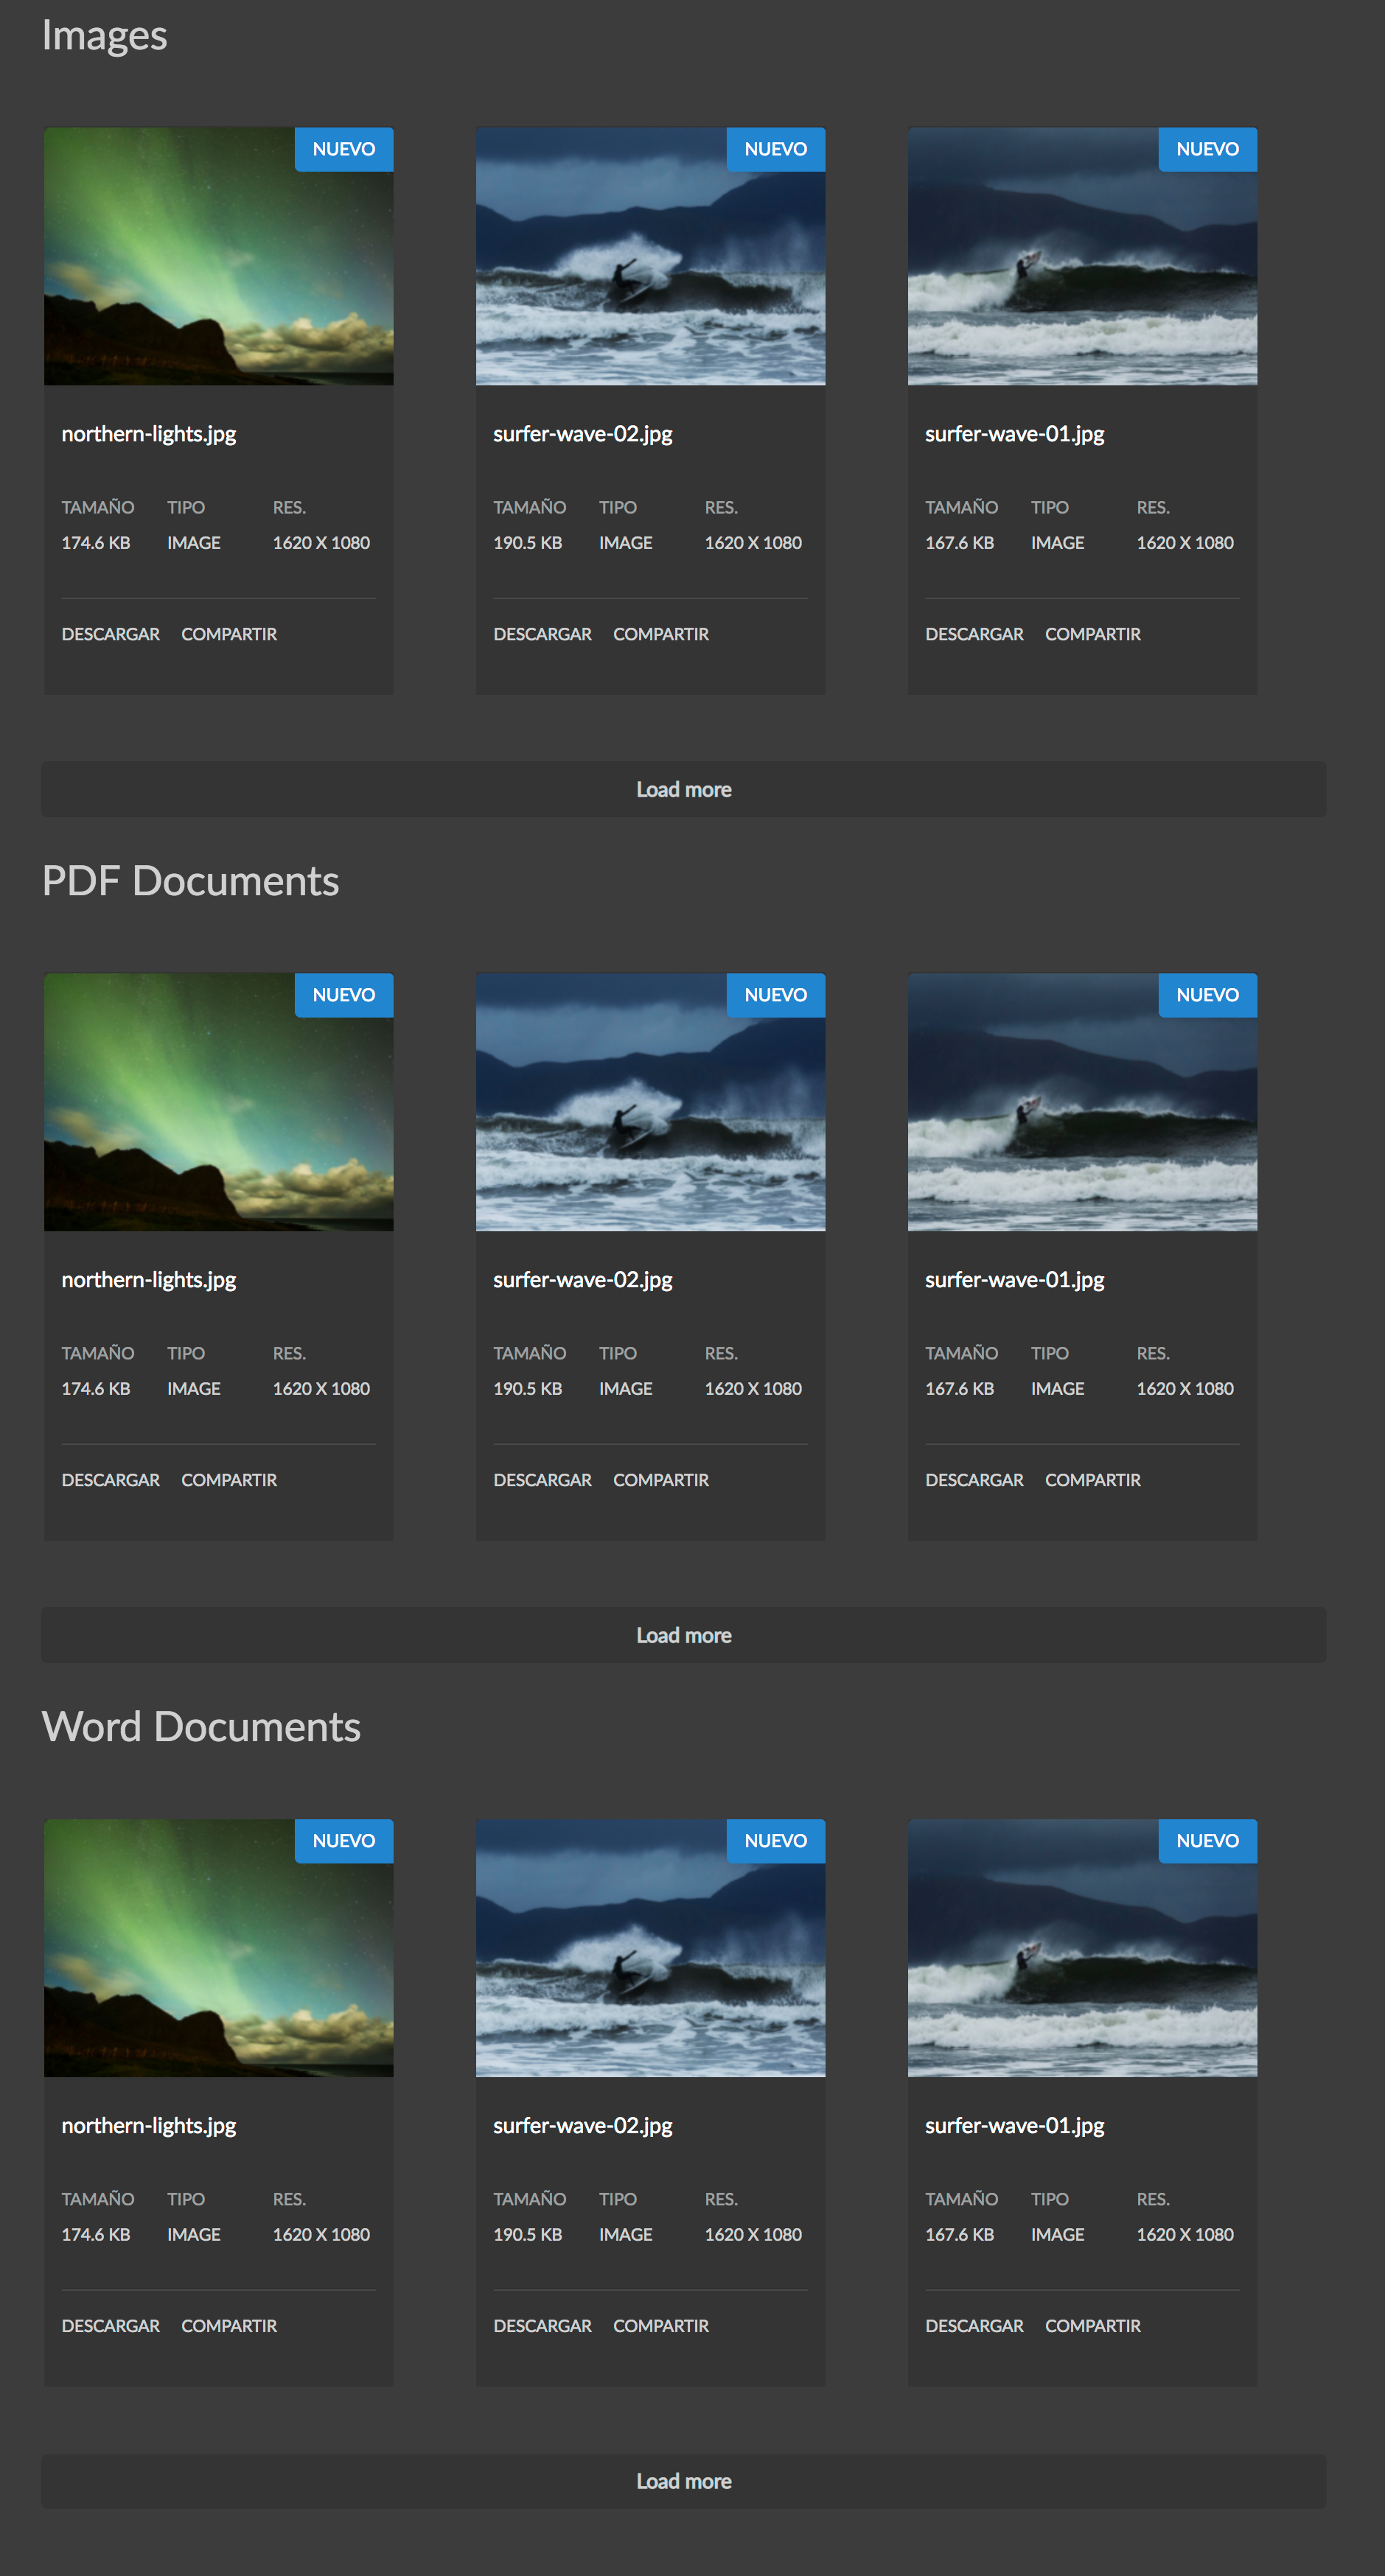The height and width of the screenshot is (2576, 1385).
Task: Download northern-lights.jpg in Word Documents section
Action: 110,2325
